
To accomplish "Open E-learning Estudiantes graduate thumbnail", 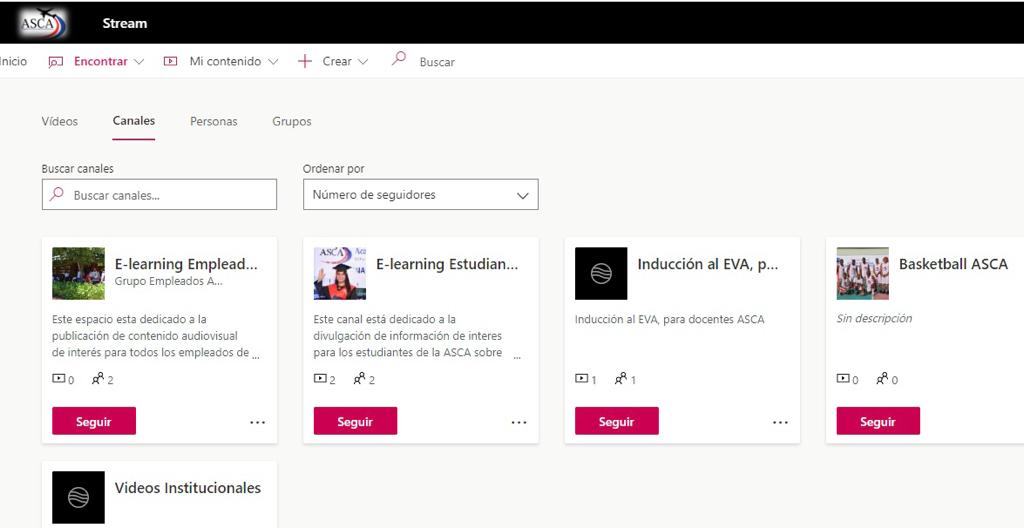I will pos(340,273).
